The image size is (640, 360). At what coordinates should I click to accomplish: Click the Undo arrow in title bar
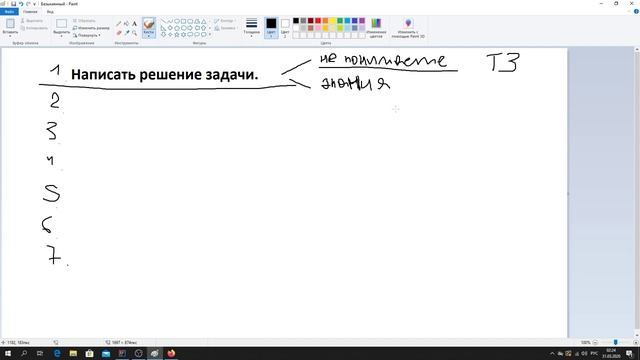[21, 4]
